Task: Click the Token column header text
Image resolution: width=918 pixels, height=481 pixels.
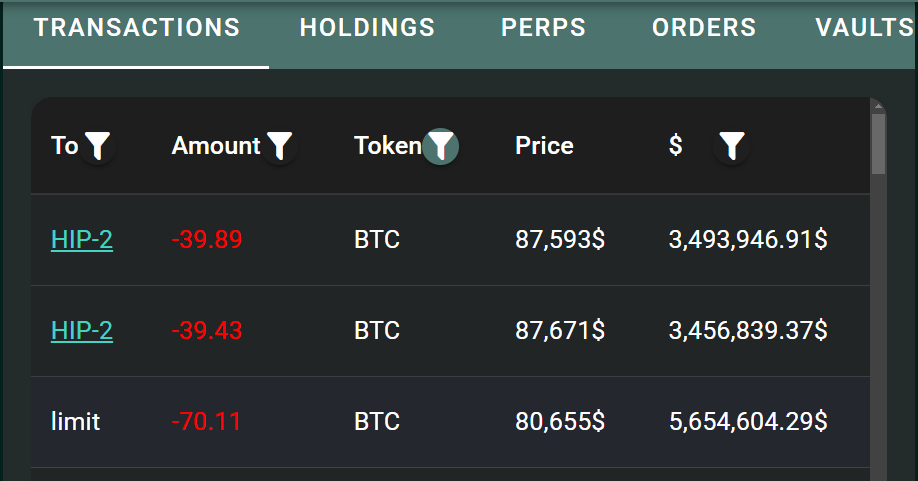Action: pos(387,146)
